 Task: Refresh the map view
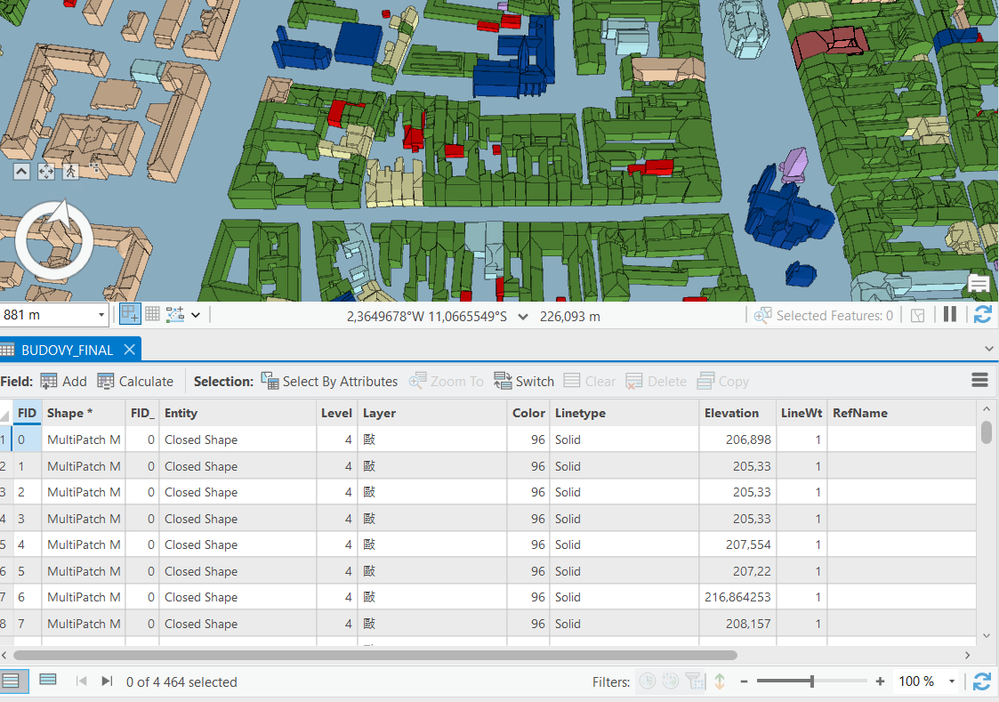[982, 315]
